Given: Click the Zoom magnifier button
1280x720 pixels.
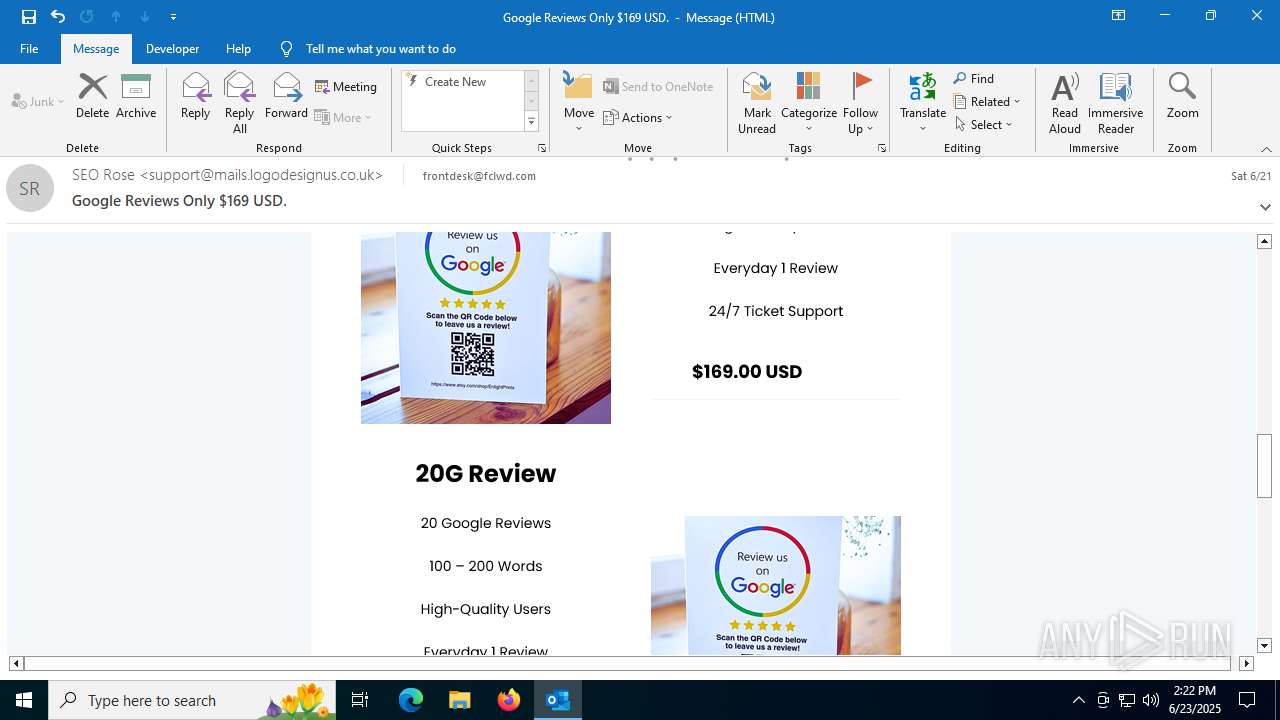Looking at the screenshot, I should click(x=1182, y=97).
